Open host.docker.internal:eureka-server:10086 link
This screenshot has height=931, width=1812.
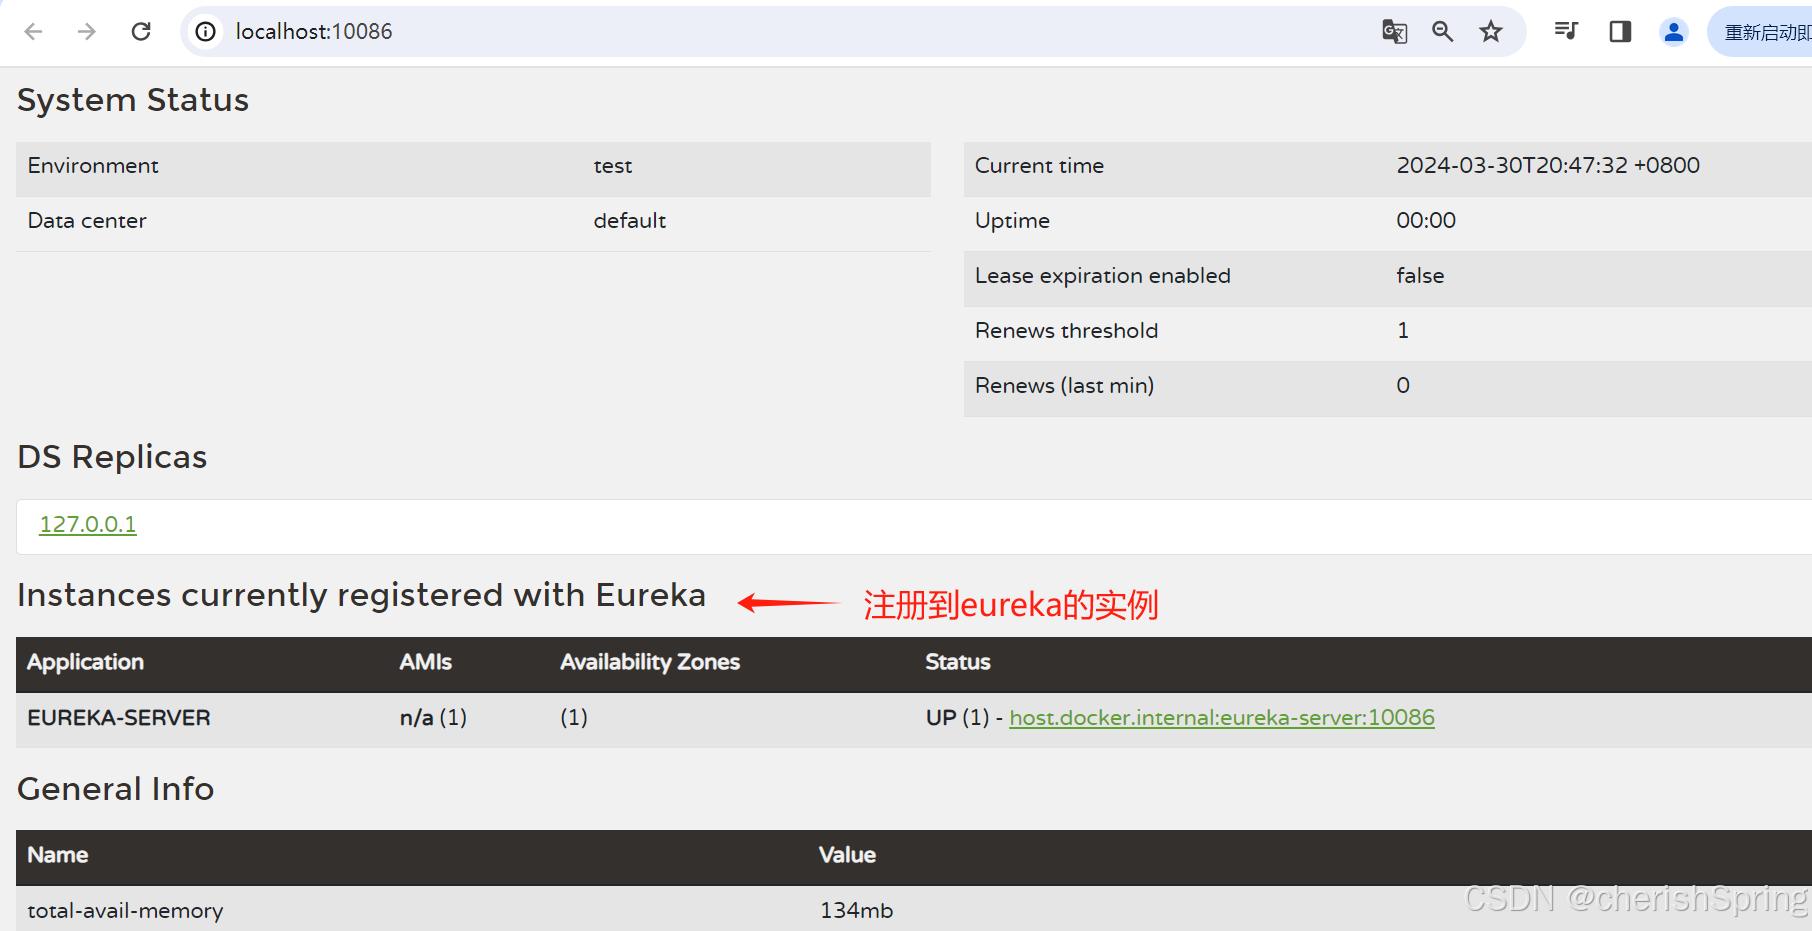(x=1222, y=717)
